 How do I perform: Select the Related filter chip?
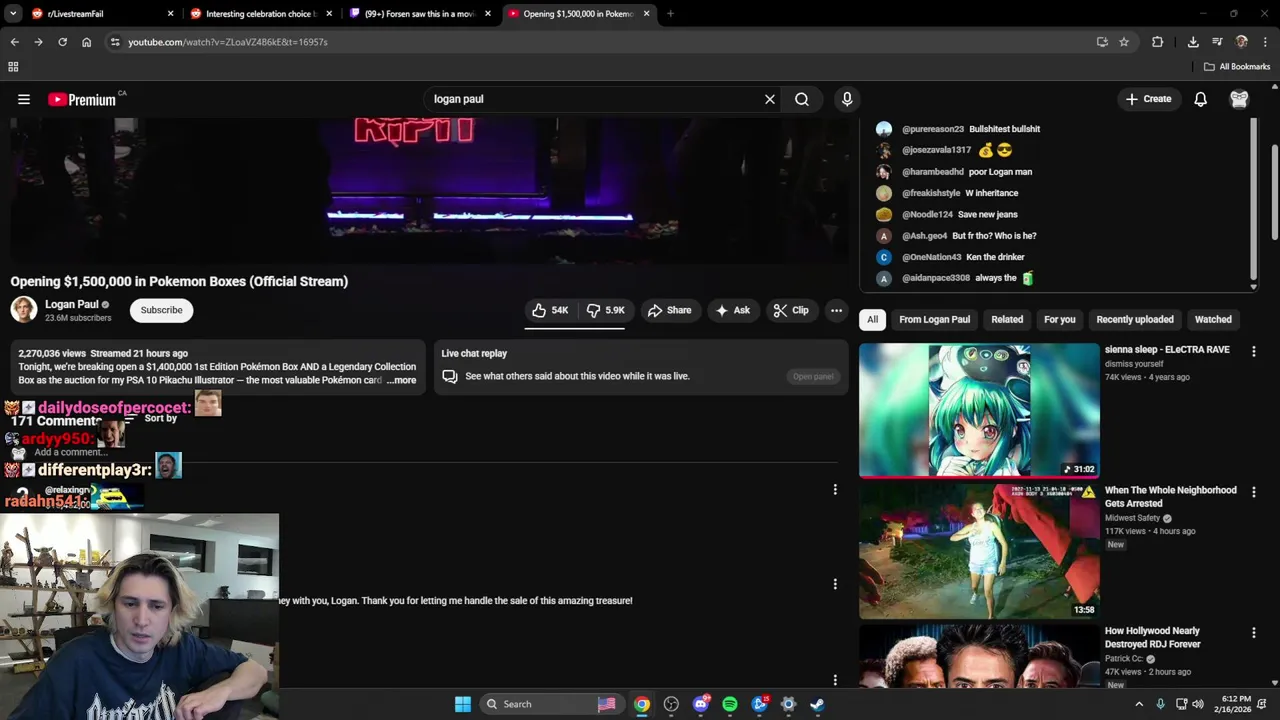pyautogui.click(x=1007, y=319)
